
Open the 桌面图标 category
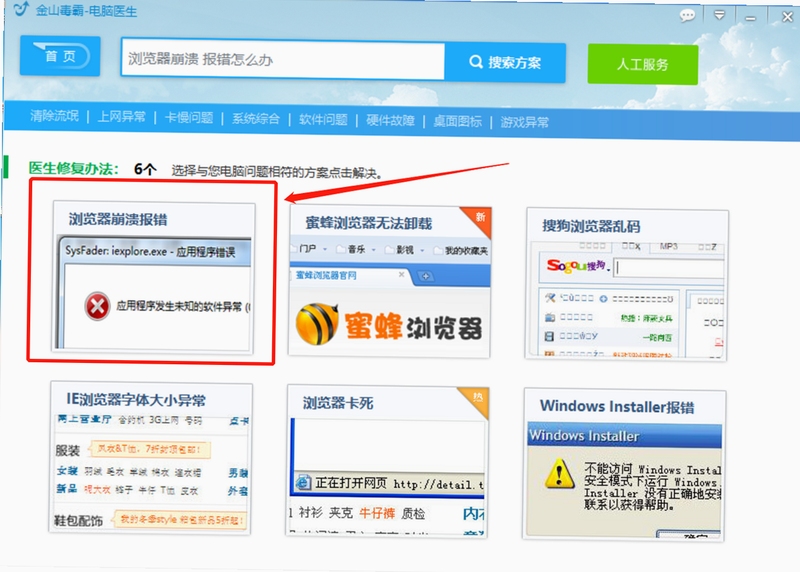458,121
